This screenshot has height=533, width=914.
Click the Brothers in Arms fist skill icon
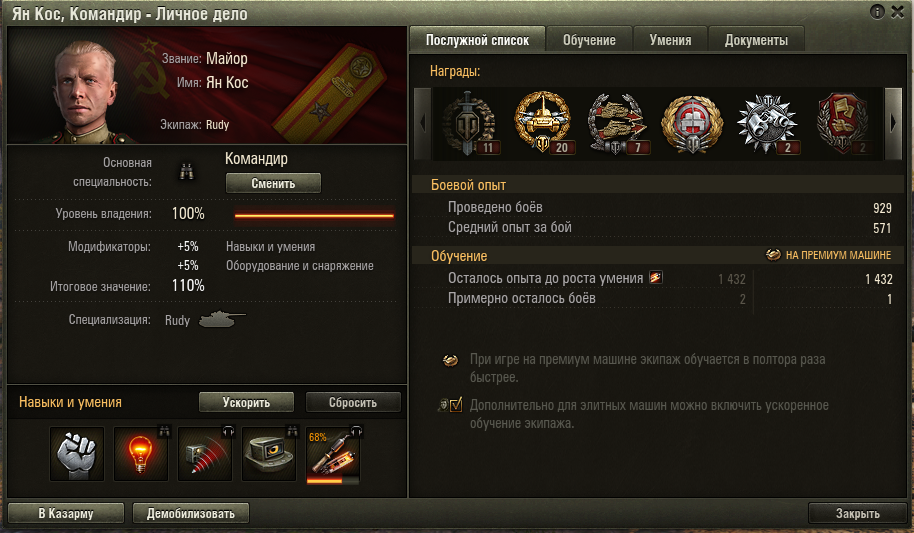[x=77, y=454]
